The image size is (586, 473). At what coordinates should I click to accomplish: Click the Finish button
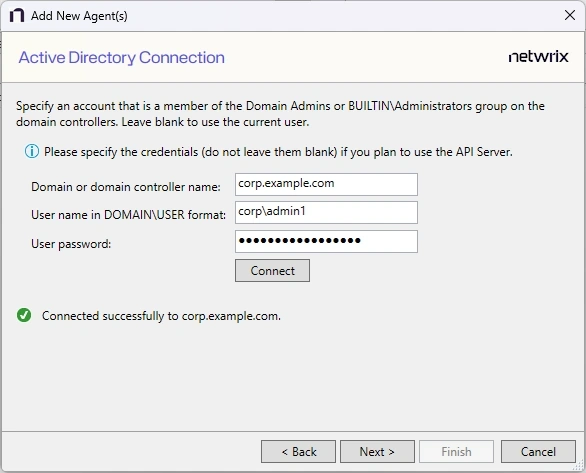click(x=456, y=451)
